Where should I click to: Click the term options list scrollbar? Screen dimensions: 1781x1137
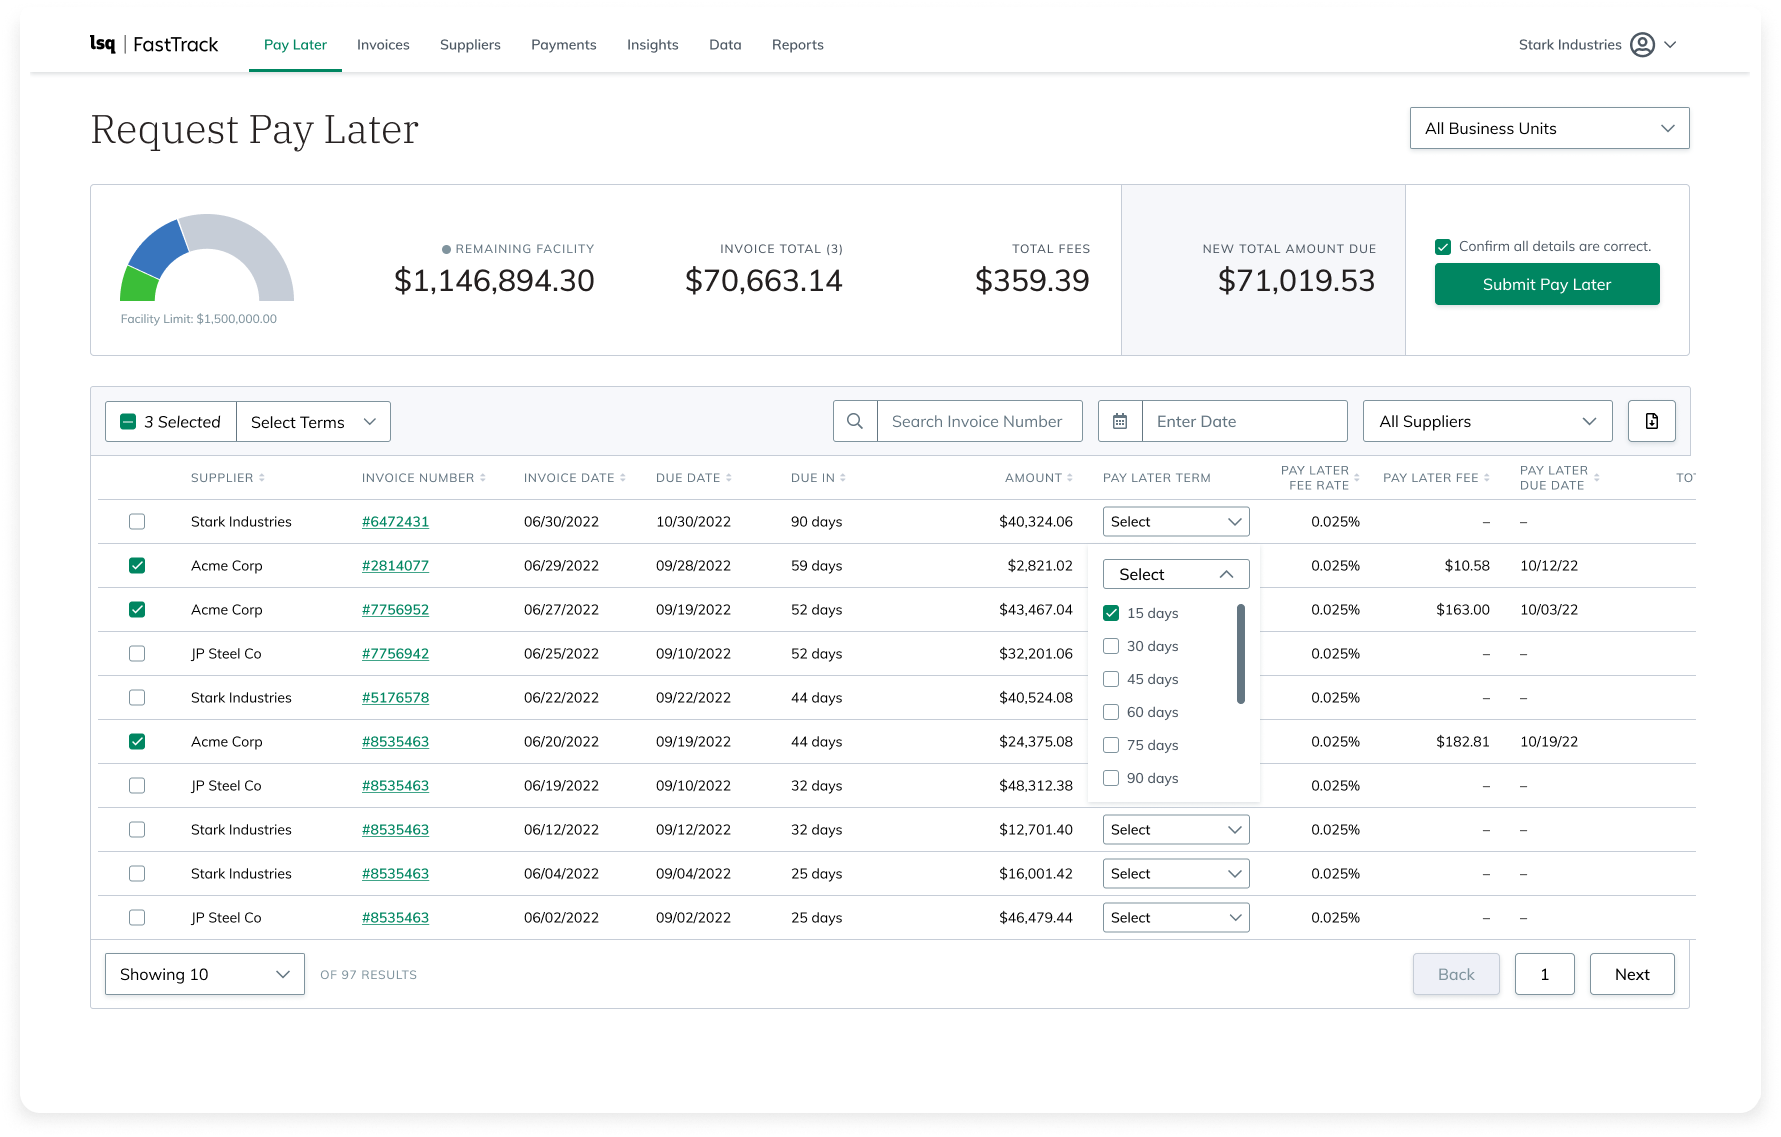(1241, 654)
